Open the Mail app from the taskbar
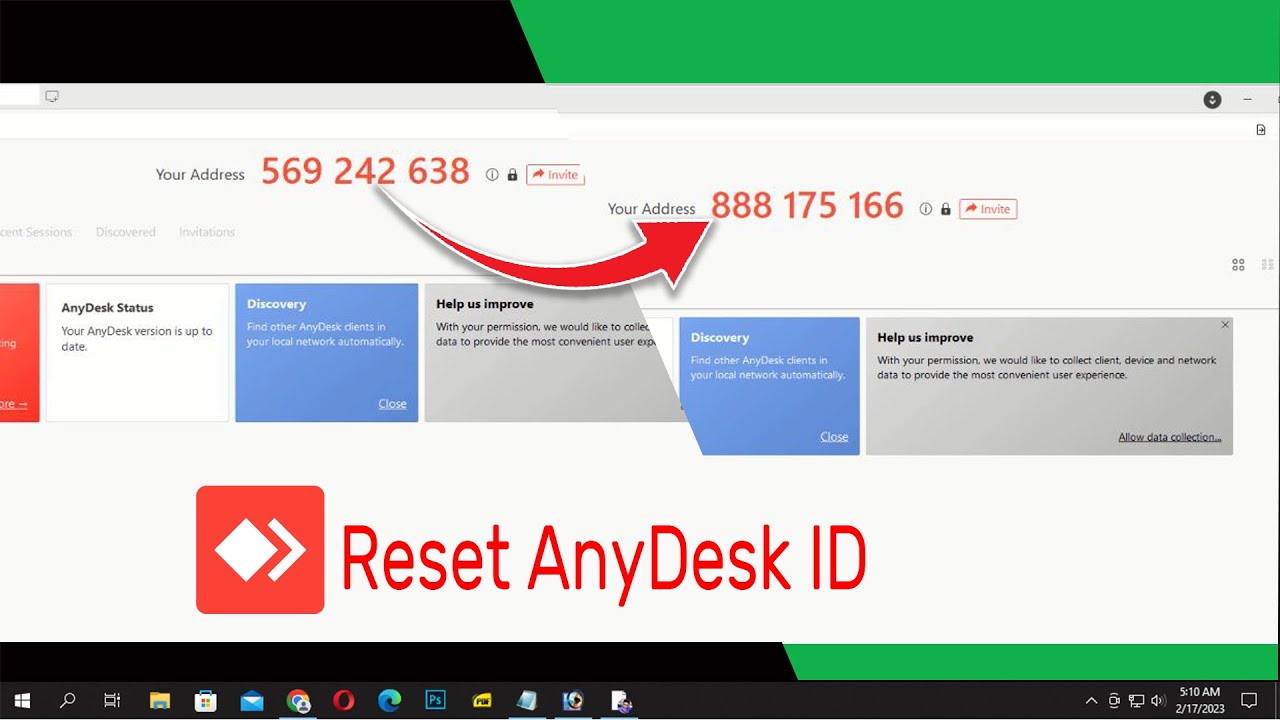1280x720 pixels. click(x=252, y=700)
